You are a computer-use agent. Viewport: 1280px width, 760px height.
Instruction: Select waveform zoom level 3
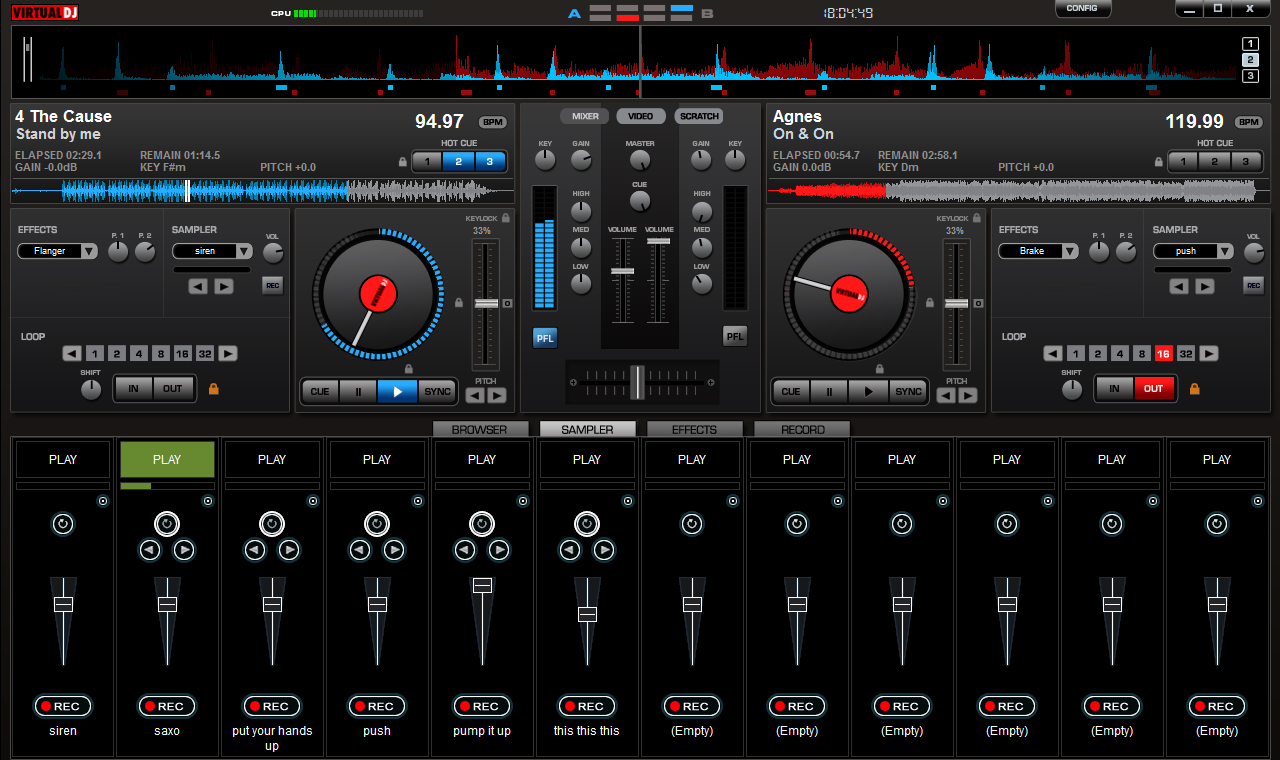click(x=1250, y=75)
